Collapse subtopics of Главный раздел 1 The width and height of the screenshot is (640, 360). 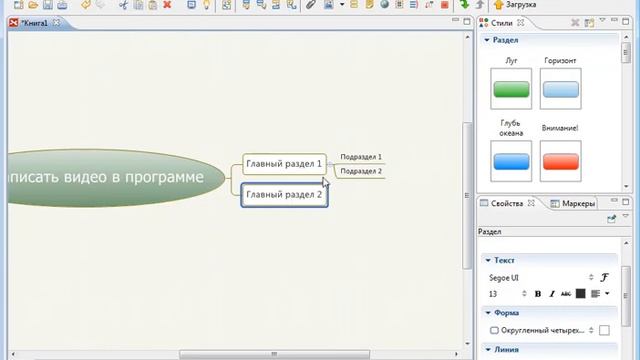tap(331, 164)
